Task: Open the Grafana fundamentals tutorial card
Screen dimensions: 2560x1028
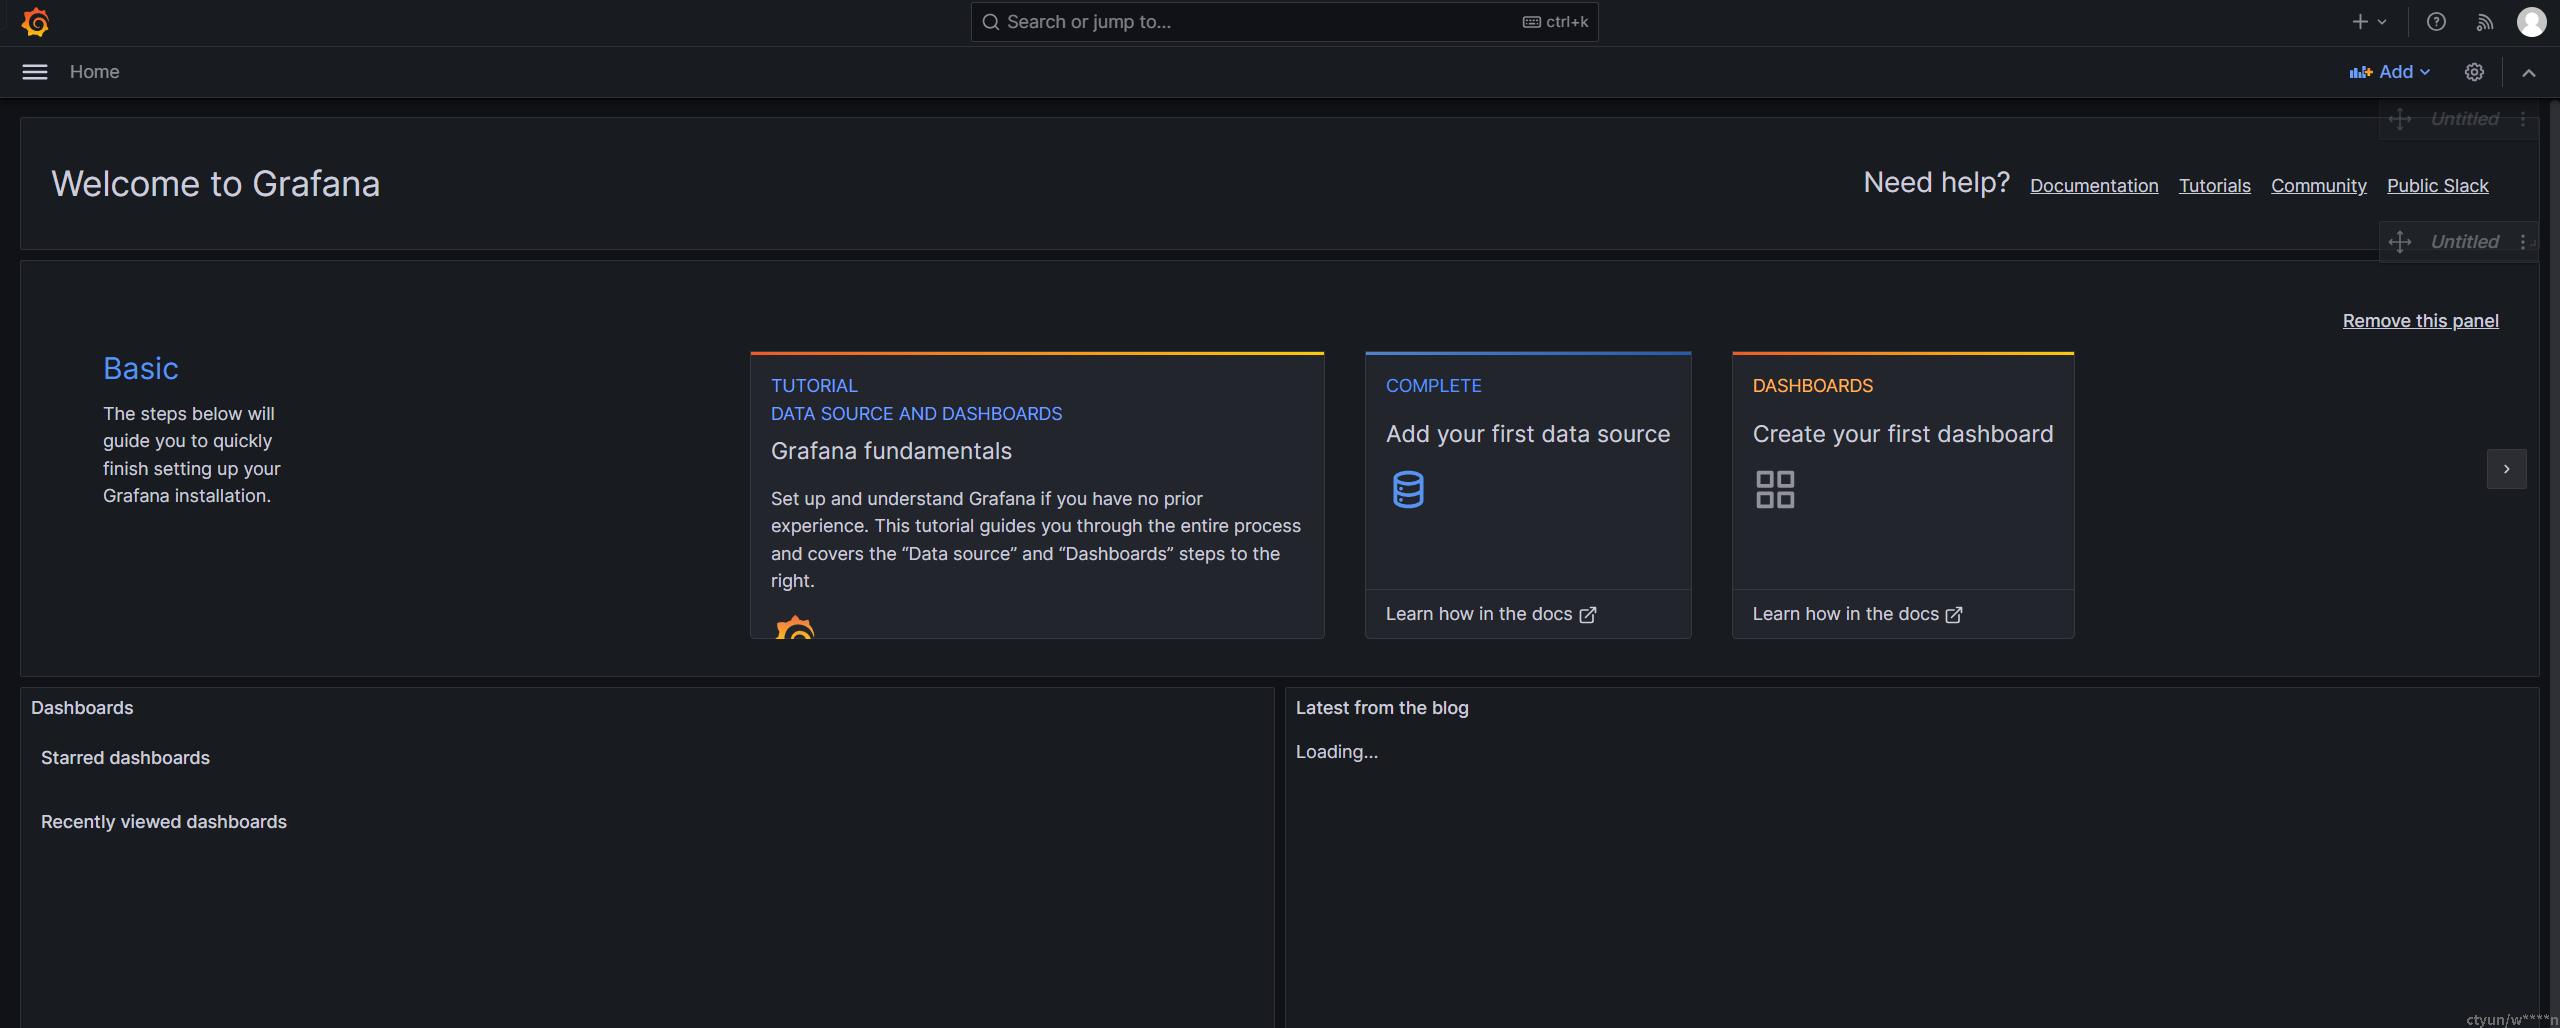Action: [x=1037, y=495]
